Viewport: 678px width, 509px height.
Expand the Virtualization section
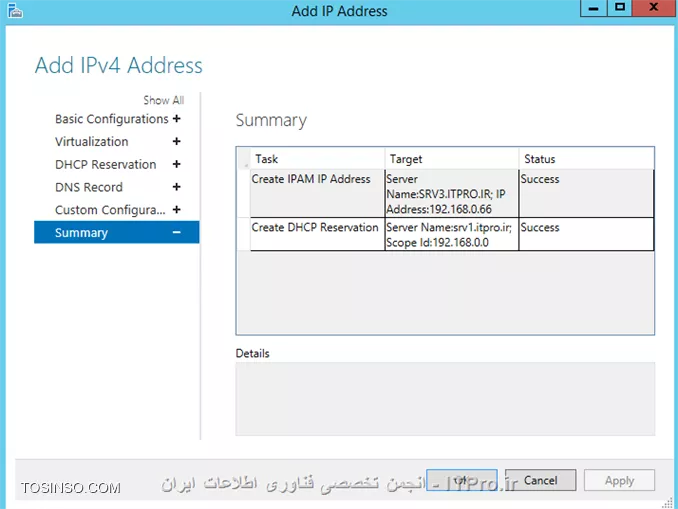click(x=176, y=141)
